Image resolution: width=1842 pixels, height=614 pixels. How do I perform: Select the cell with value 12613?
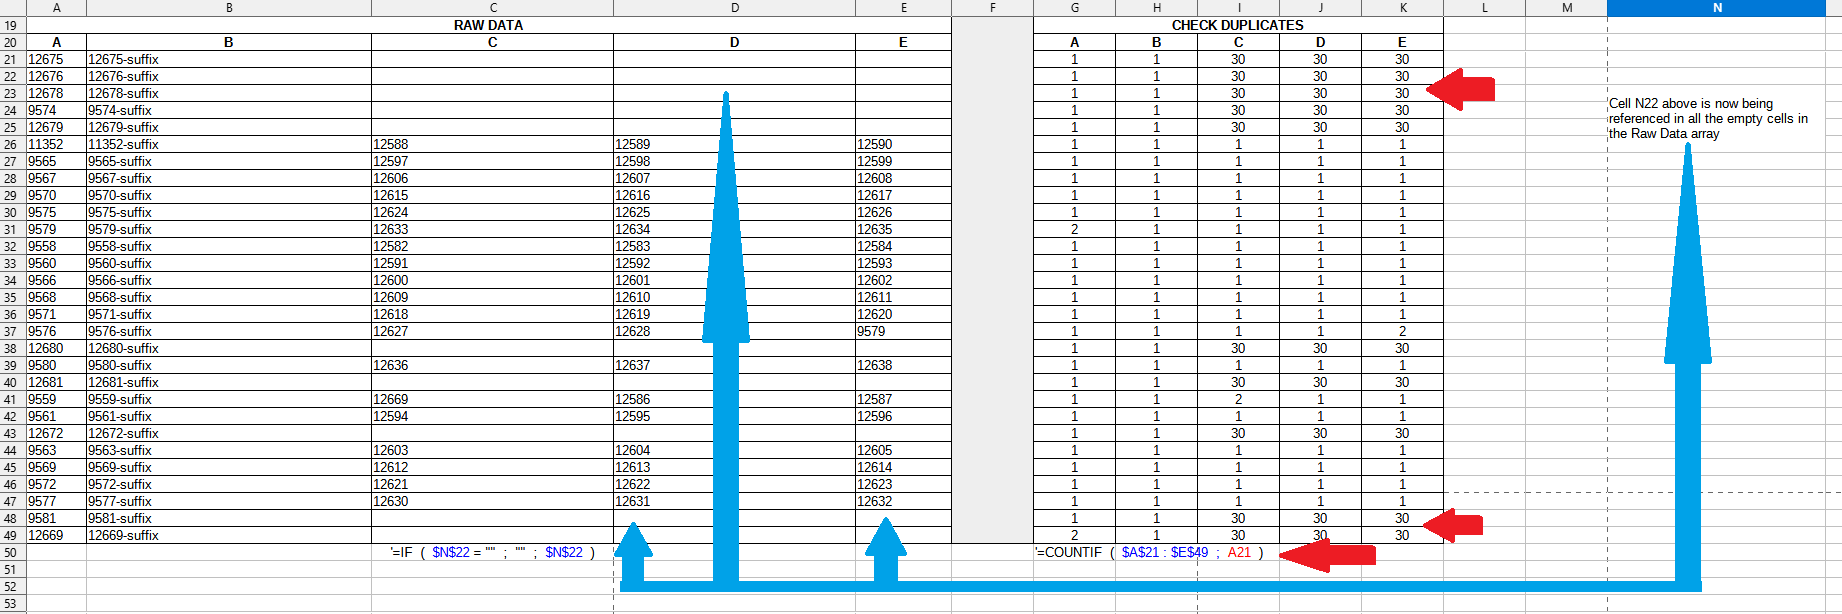point(734,467)
